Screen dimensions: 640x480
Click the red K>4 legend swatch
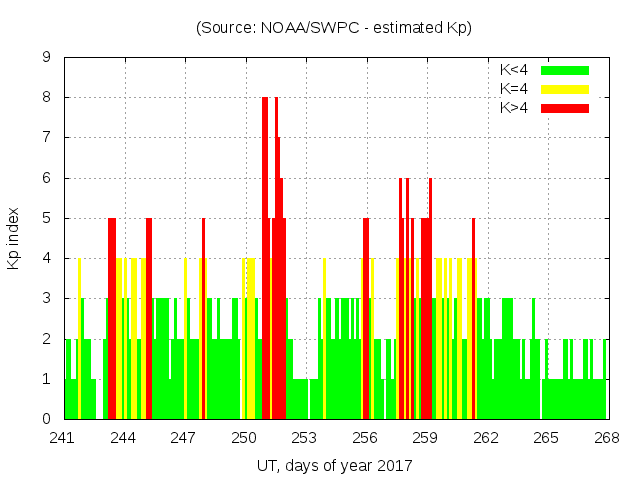pos(565,108)
